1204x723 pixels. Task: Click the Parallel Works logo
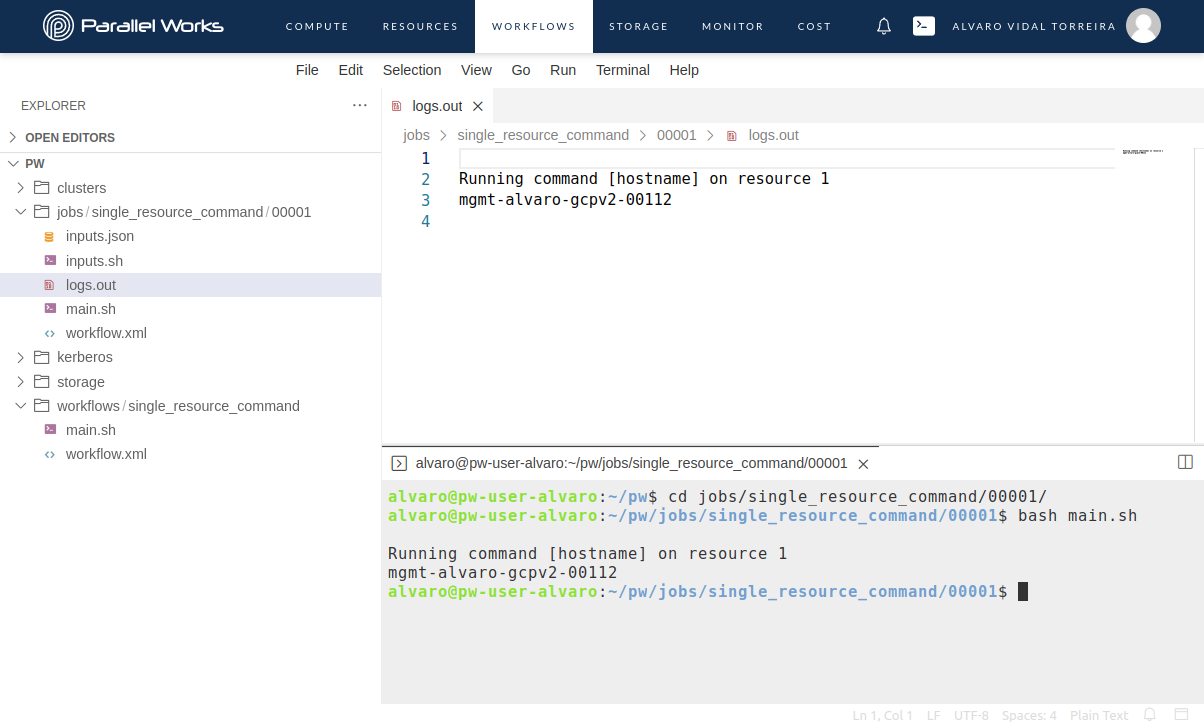[x=133, y=26]
